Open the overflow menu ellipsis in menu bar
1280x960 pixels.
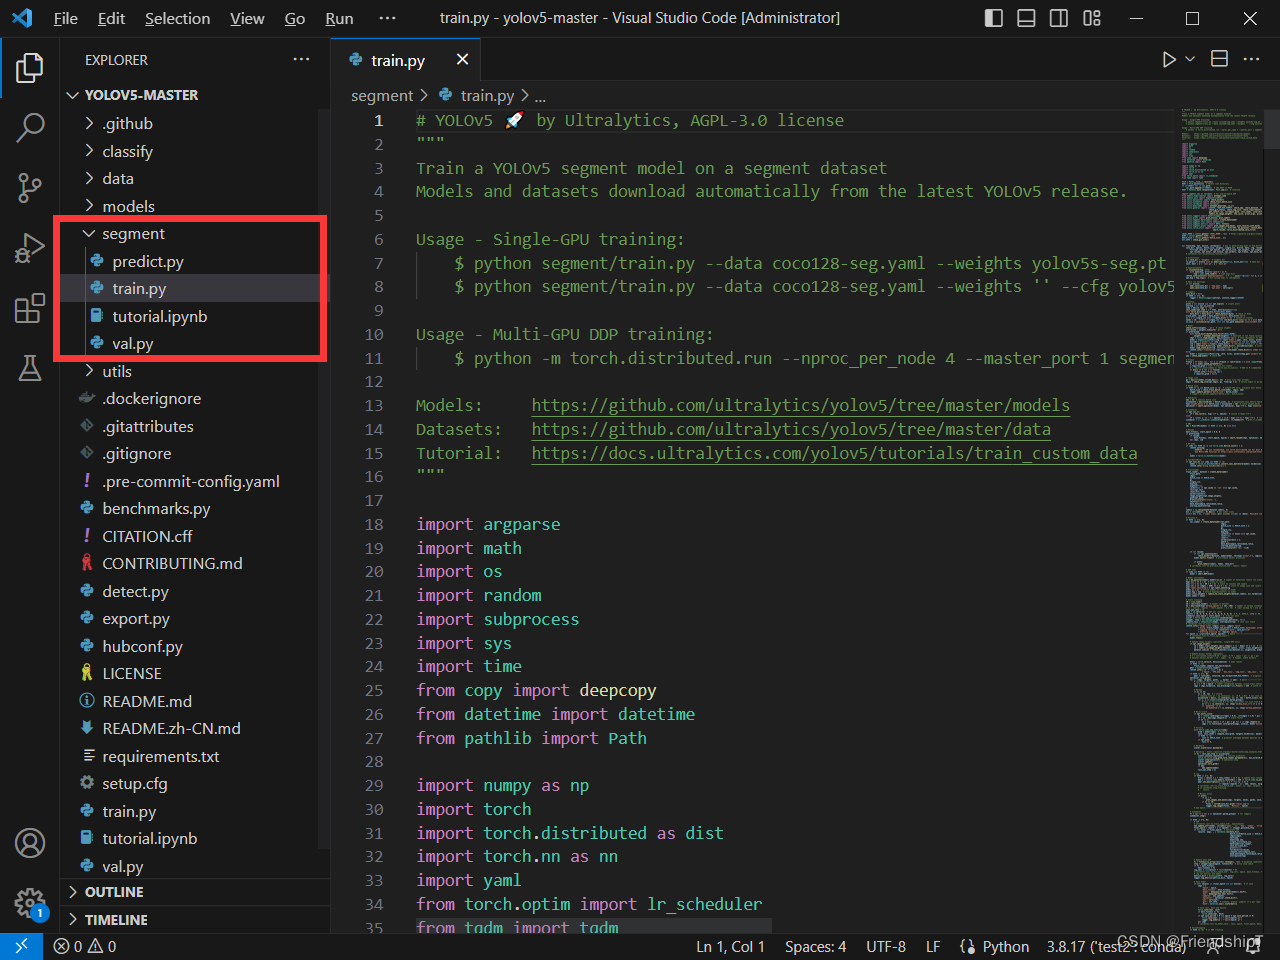point(387,18)
